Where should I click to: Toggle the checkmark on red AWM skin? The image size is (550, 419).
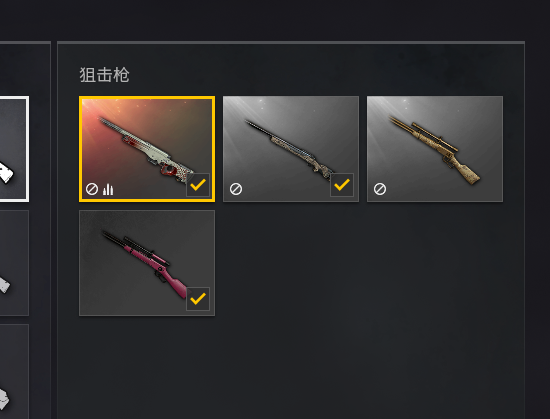point(198,185)
